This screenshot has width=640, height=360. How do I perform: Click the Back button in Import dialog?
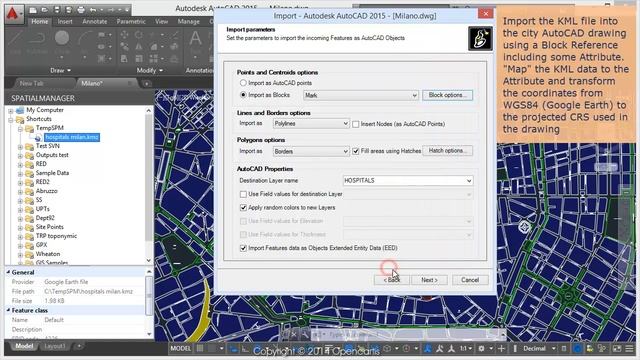[391, 280]
